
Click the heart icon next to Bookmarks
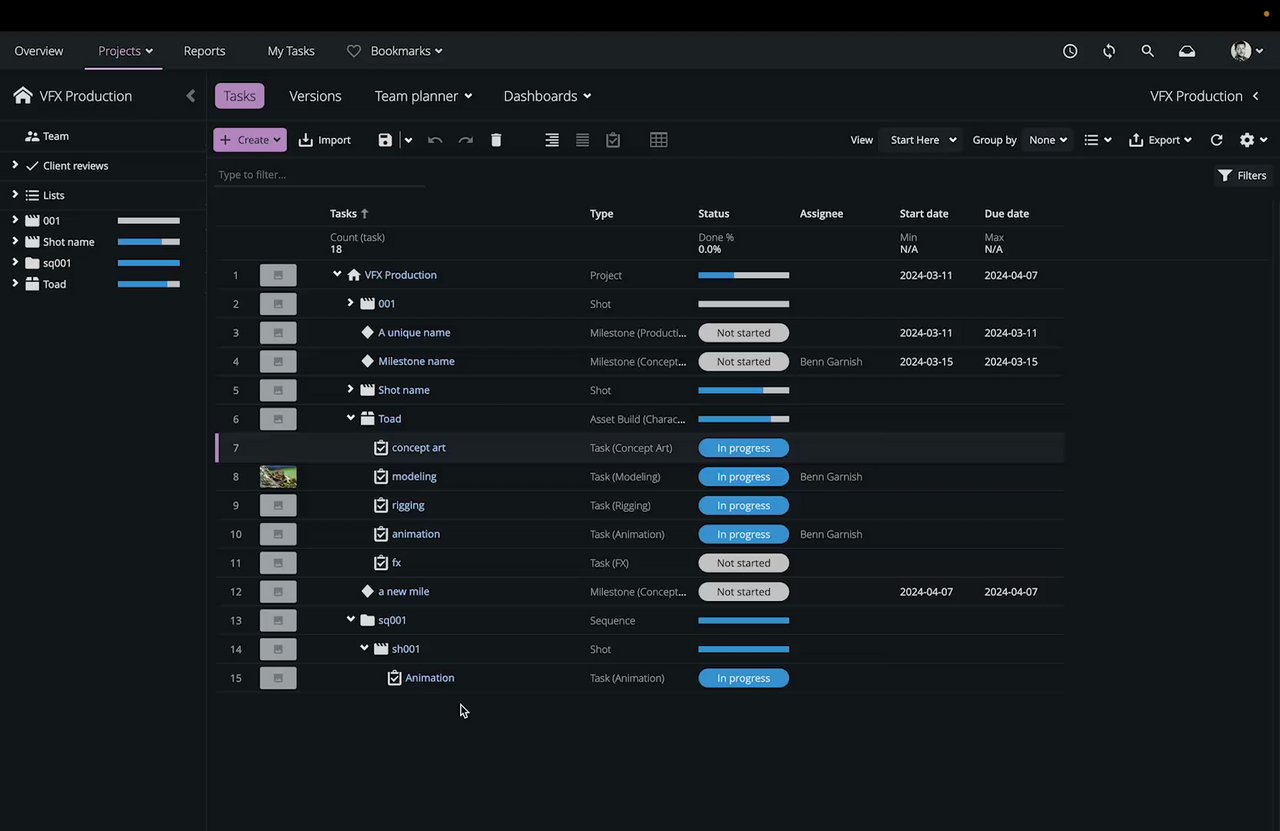[353, 51]
